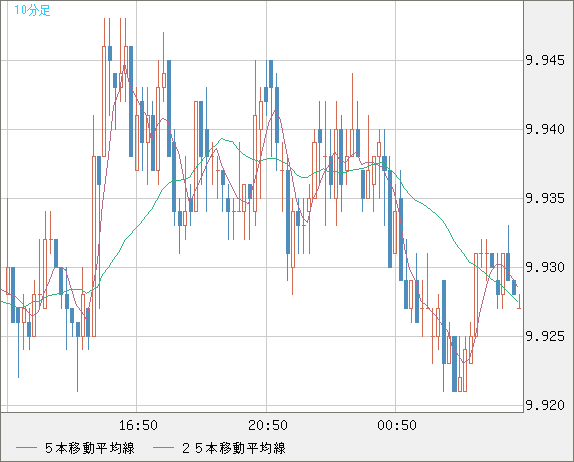Click the 9.945 price axis label

click(x=545, y=60)
